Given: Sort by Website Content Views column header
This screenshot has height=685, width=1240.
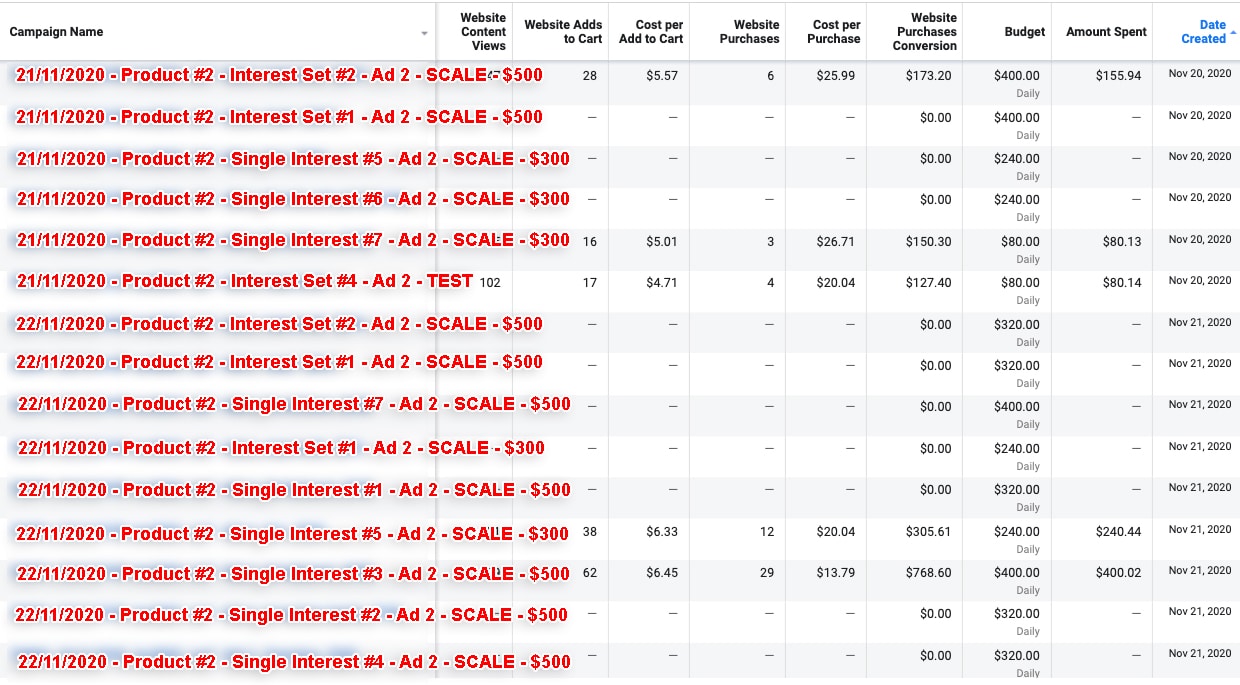Looking at the screenshot, I should pyautogui.click(x=483, y=32).
